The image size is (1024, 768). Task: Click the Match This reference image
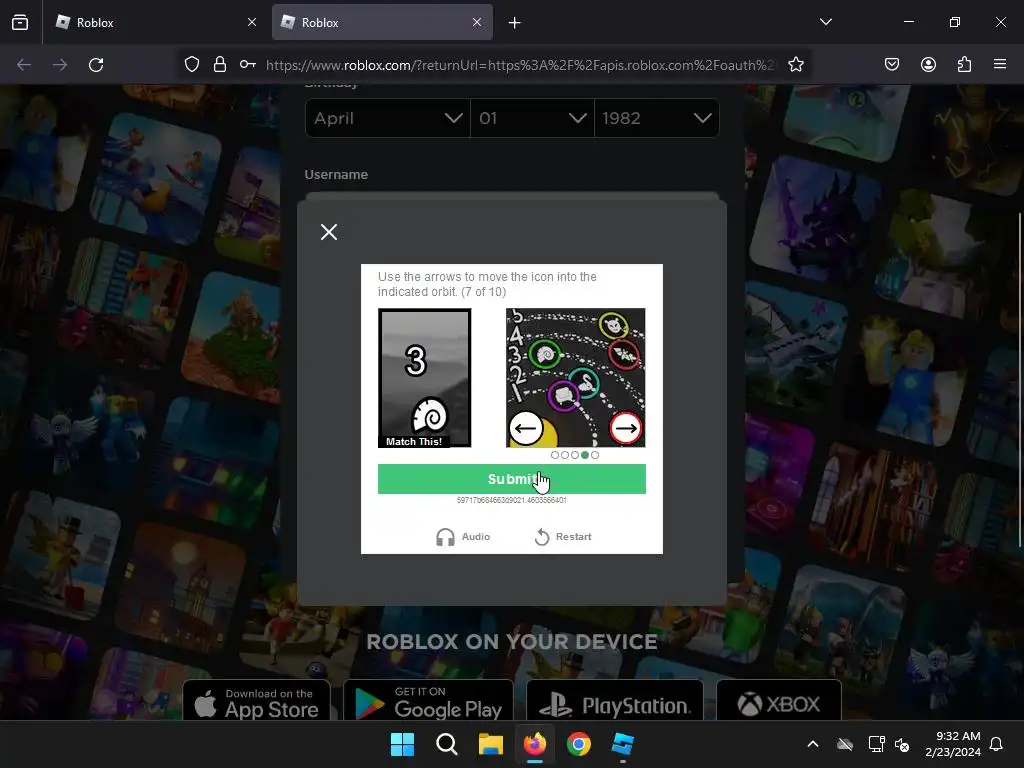(x=424, y=378)
